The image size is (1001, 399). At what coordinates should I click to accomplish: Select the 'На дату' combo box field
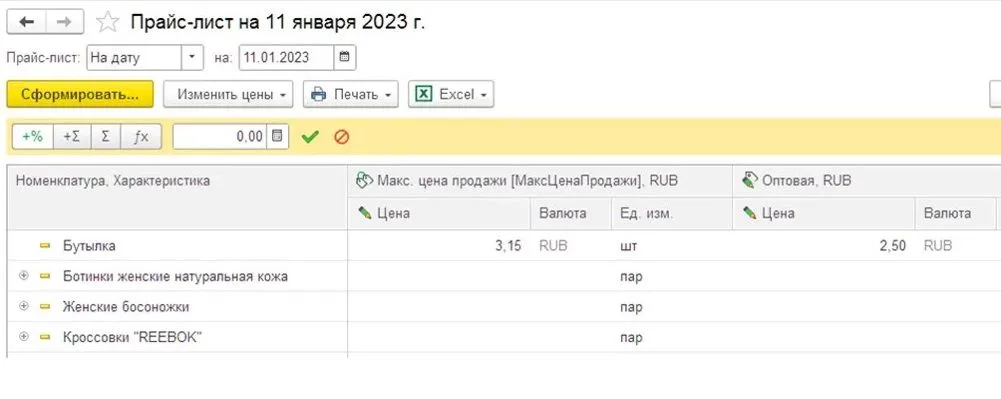(134, 57)
